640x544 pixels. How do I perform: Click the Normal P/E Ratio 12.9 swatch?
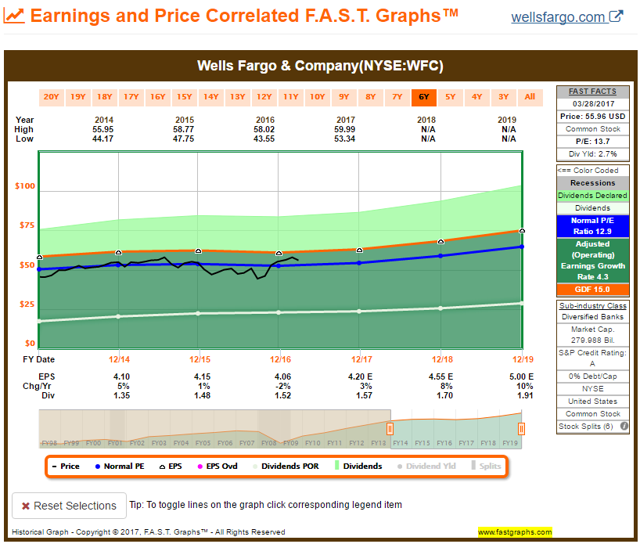[593, 226]
